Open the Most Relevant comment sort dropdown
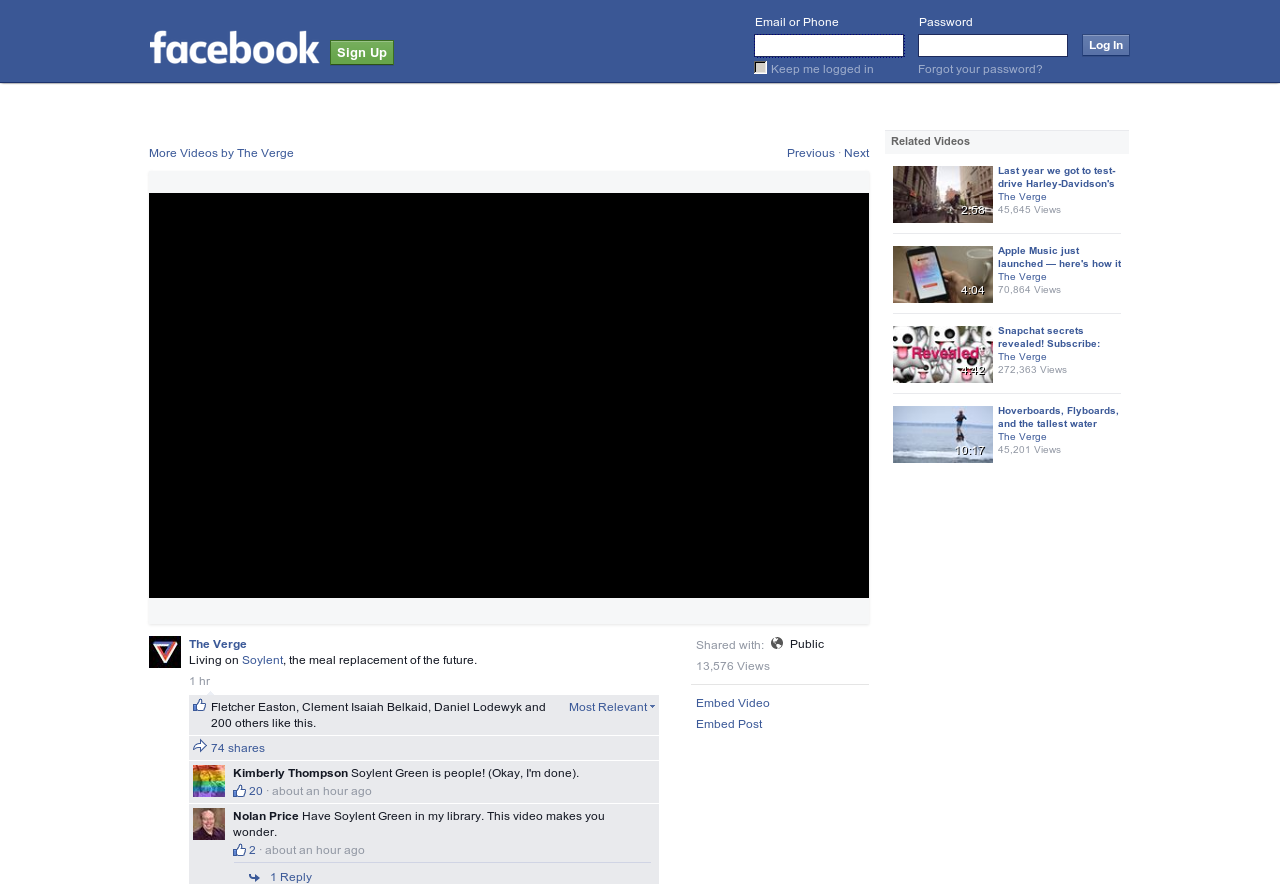This screenshot has height=884, width=1280. tap(612, 707)
